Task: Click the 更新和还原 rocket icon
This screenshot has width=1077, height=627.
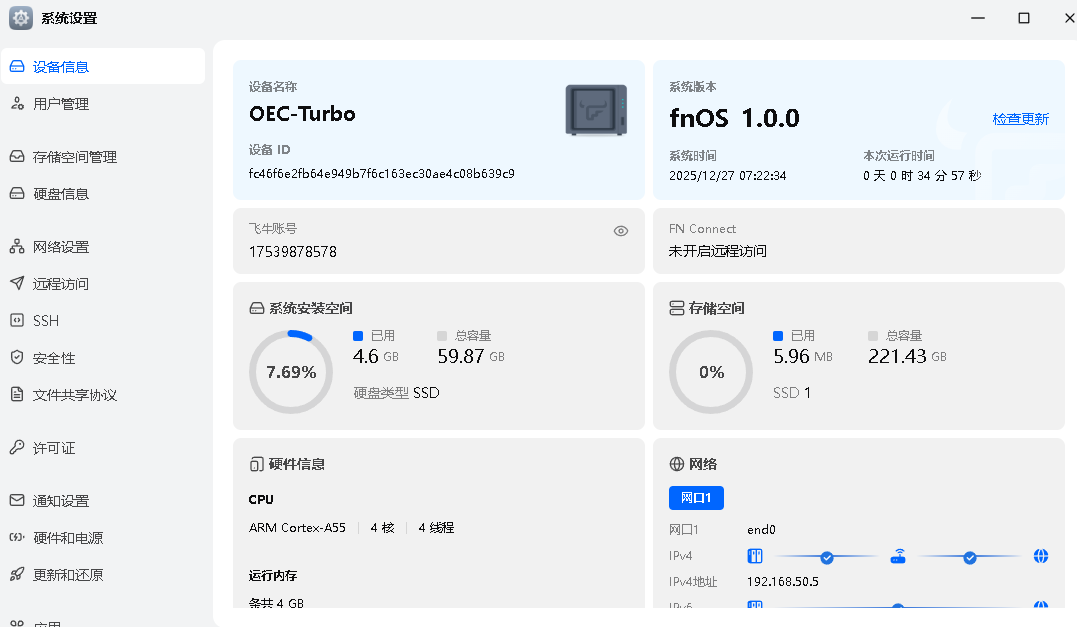Action: point(17,574)
